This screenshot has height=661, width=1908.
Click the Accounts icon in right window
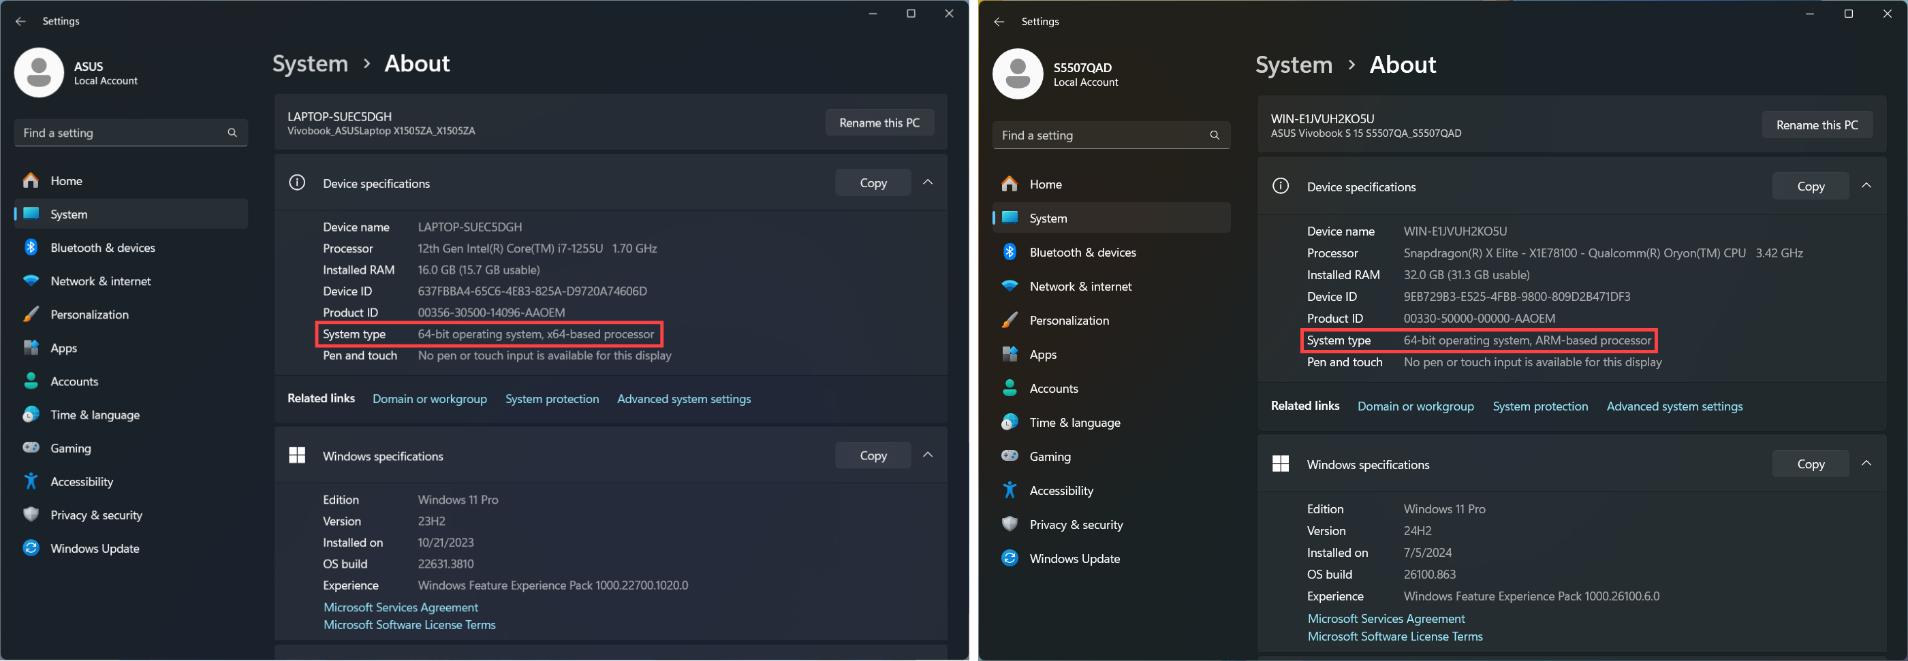click(1009, 388)
